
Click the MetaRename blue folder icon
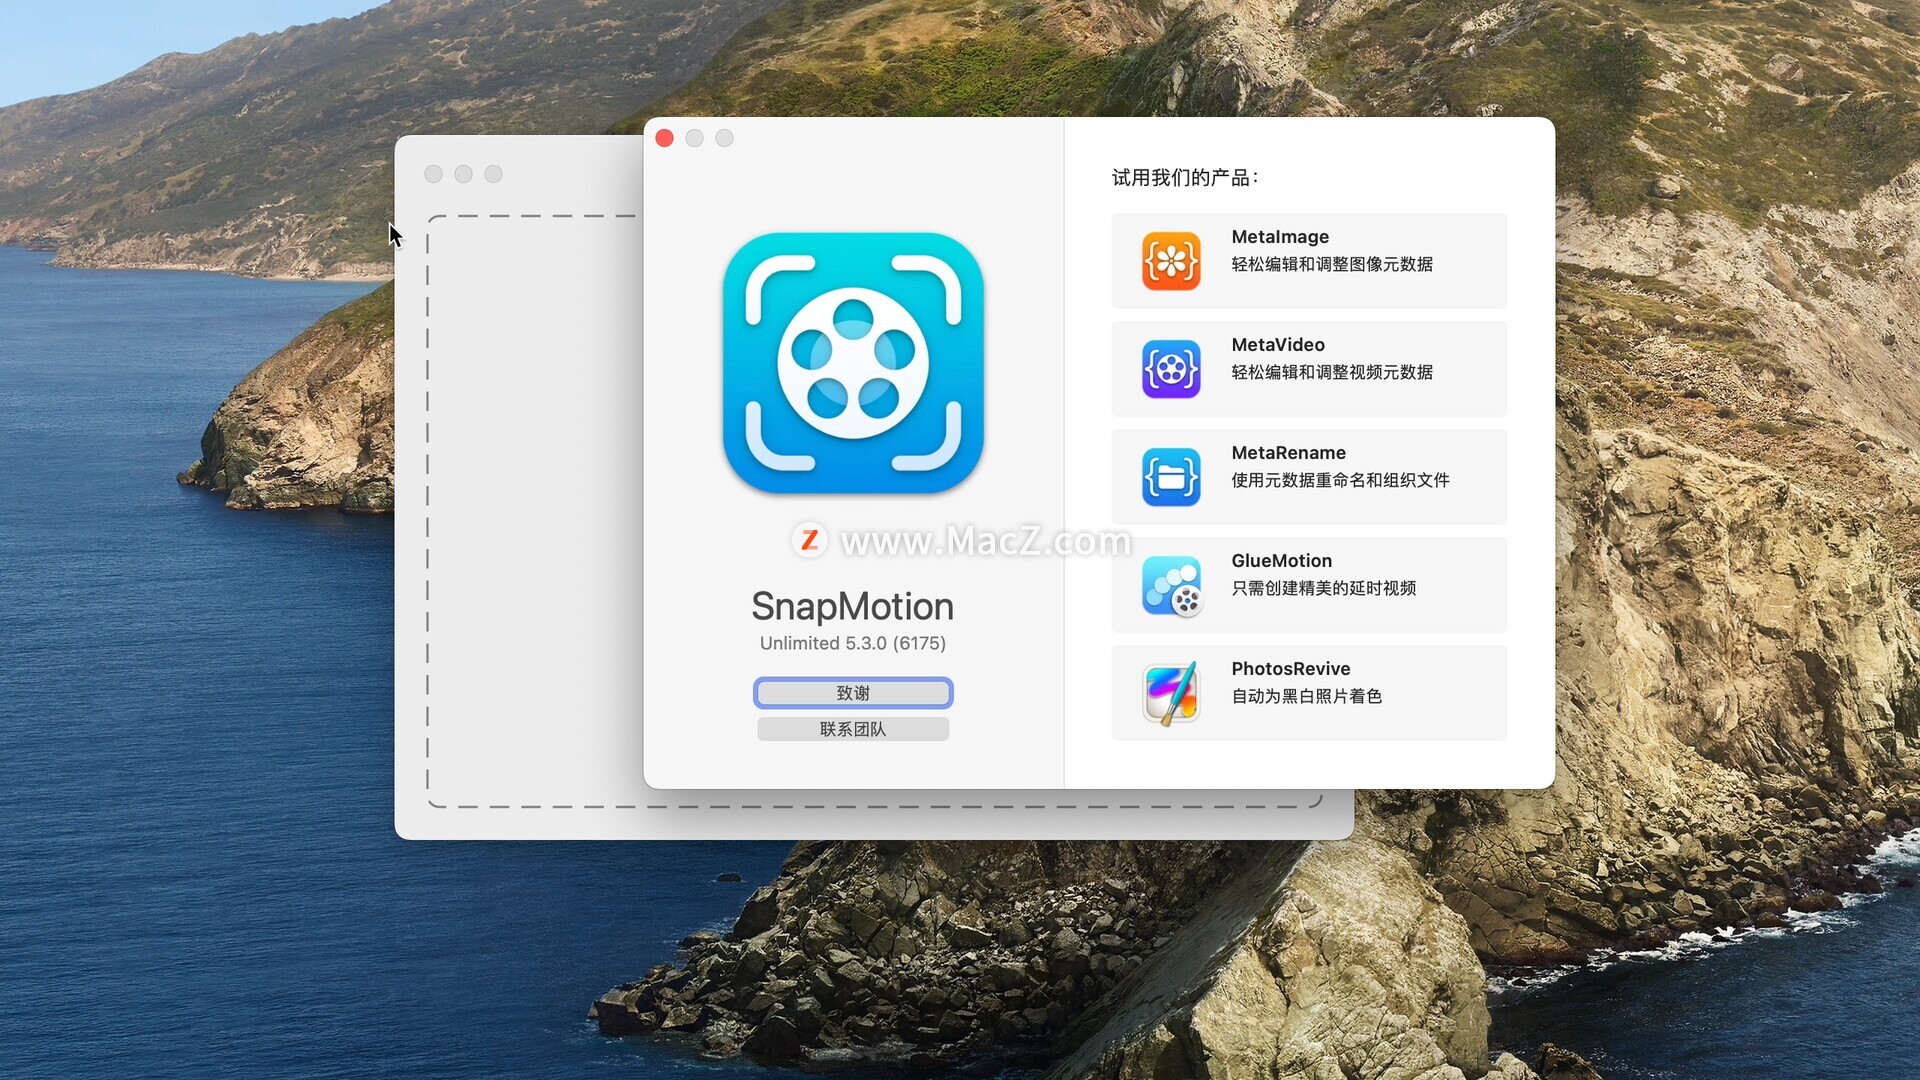1171,477
